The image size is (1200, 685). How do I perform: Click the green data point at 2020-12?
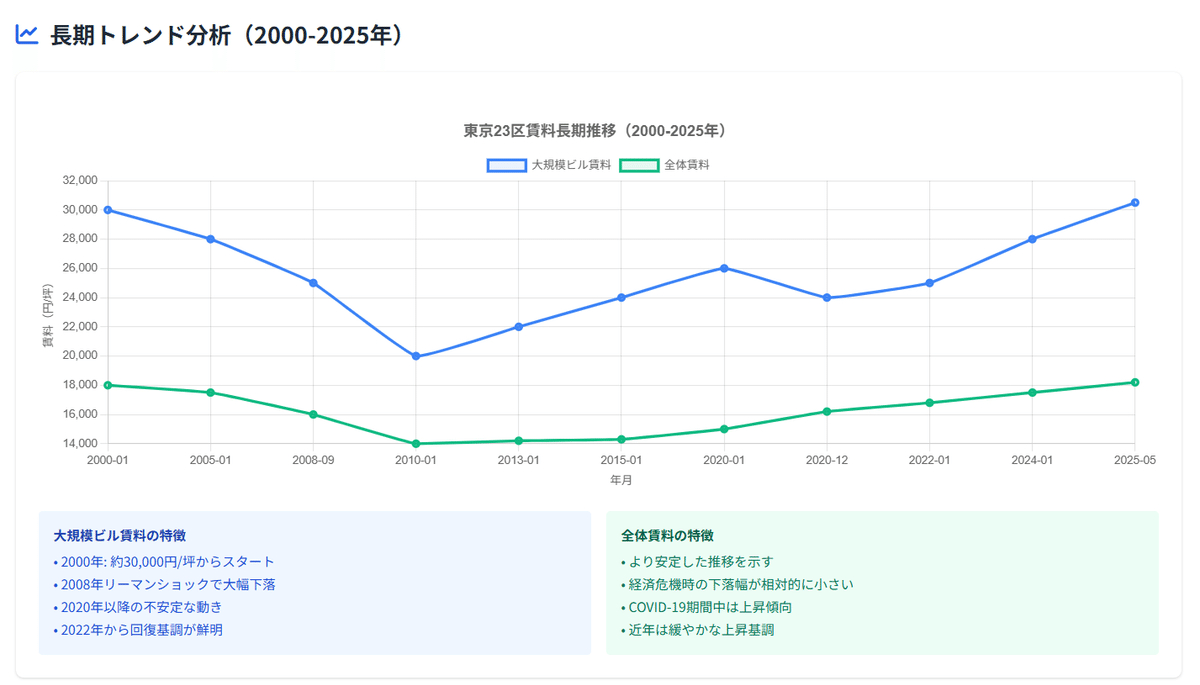pyautogui.click(x=827, y=411)
